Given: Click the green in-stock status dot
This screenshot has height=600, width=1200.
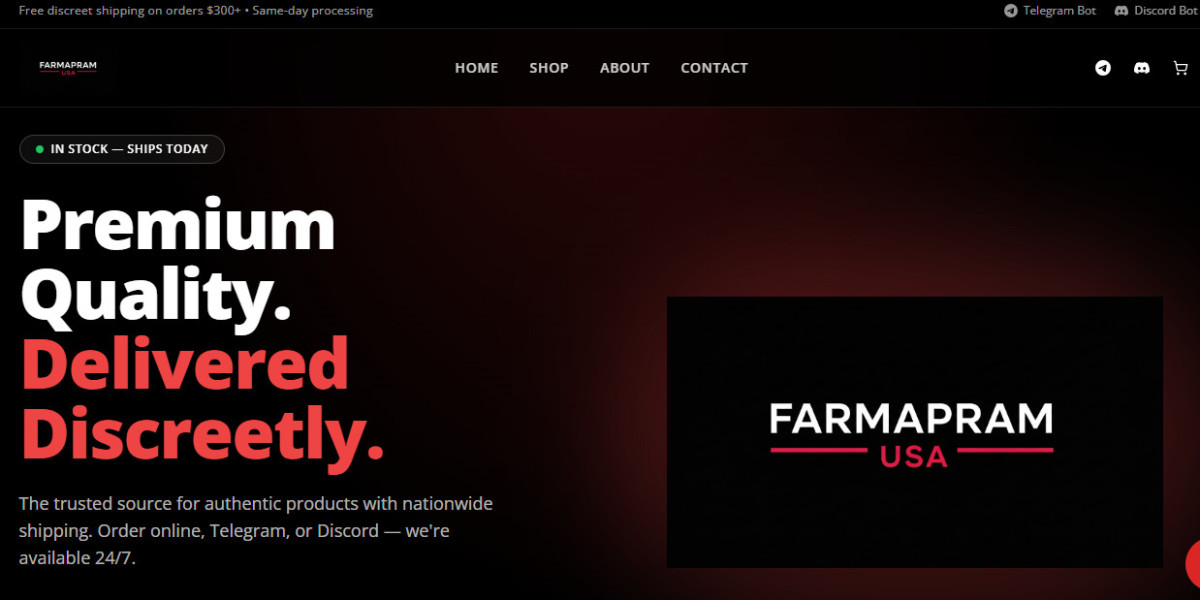Looking at the screenshot, I should [40, 149].
